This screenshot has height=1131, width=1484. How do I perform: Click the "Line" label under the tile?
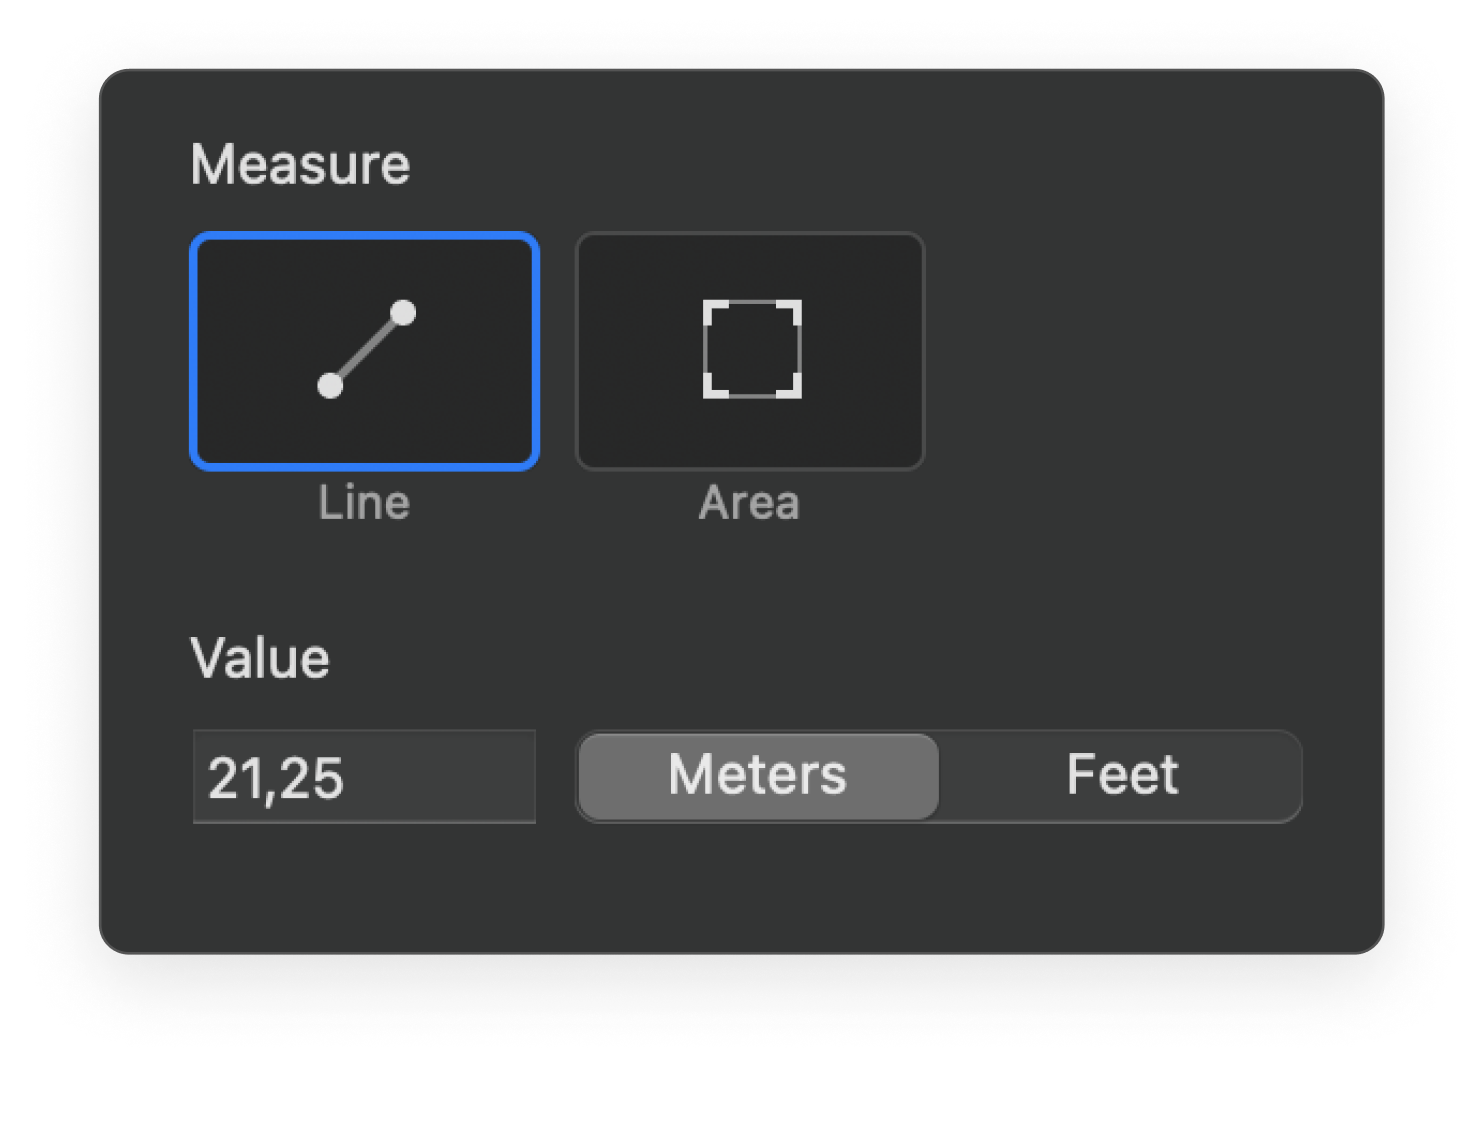point(364,503)
